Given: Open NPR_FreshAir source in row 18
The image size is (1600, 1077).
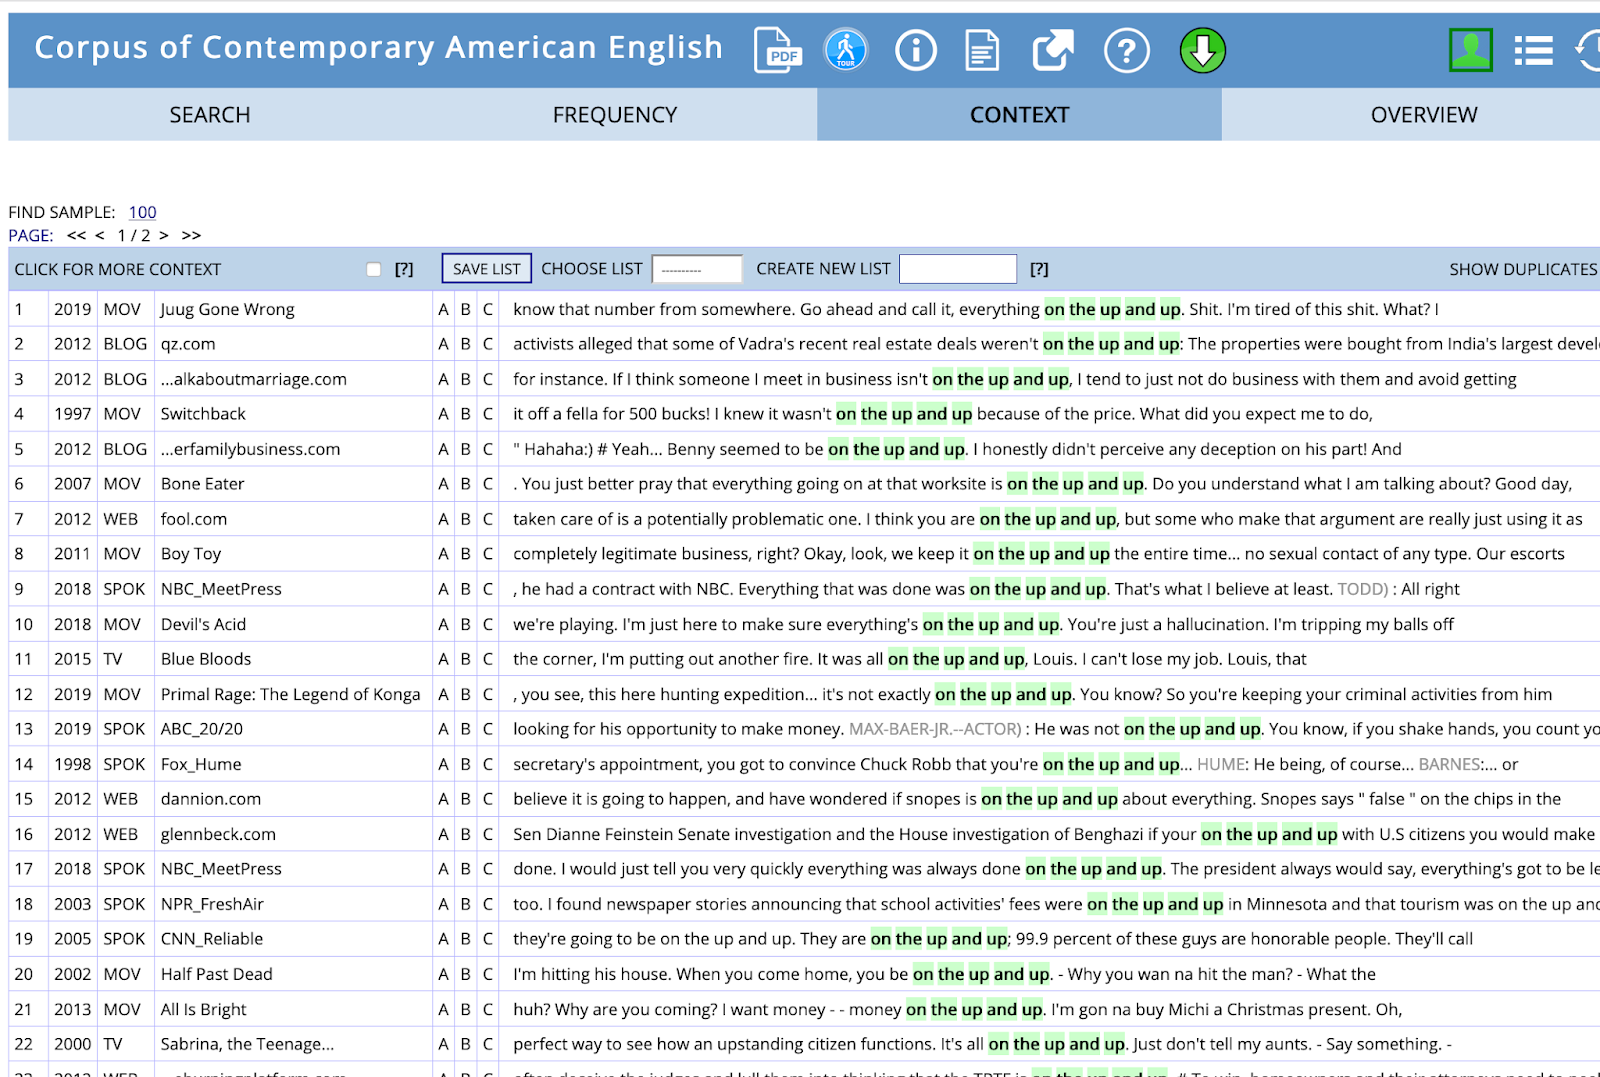Looking at the screenshot, I should [x=212, y=904].
